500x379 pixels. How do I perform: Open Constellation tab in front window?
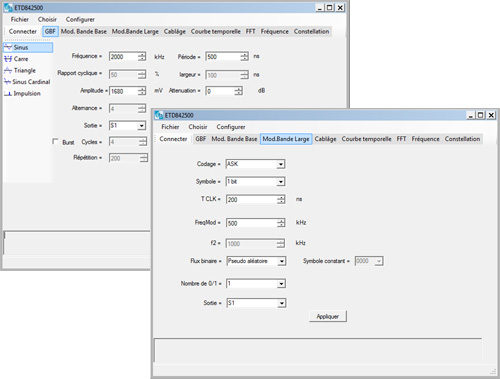click(x=462, y=139)
